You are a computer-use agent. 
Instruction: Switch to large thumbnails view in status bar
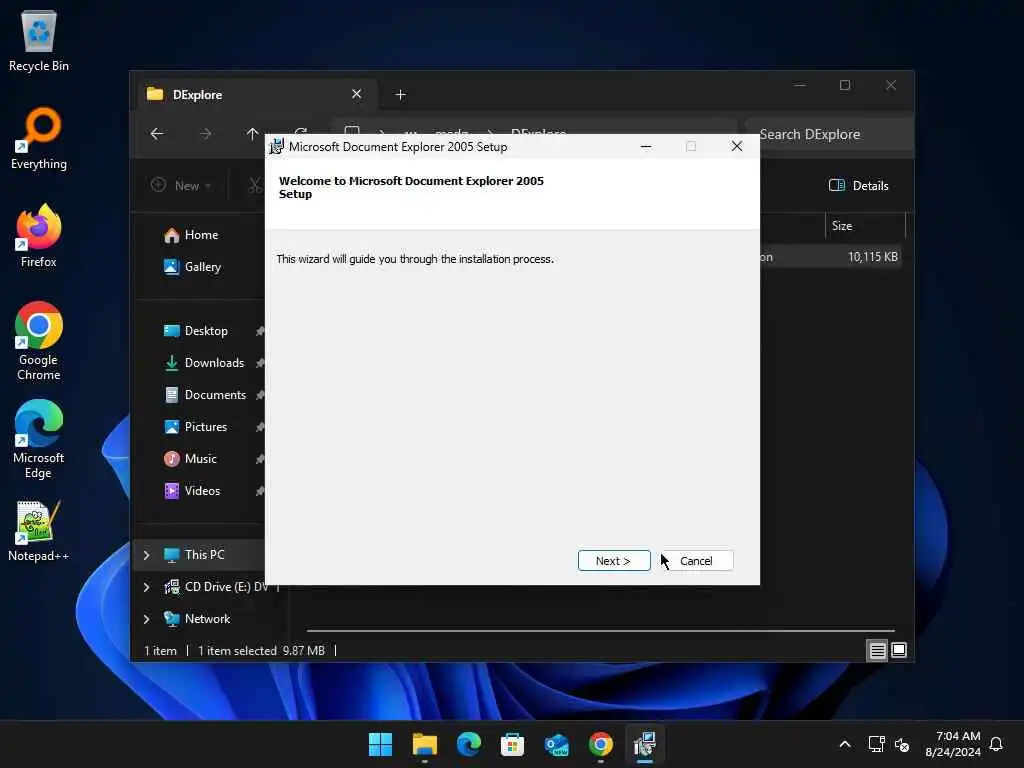click(899, 650)
